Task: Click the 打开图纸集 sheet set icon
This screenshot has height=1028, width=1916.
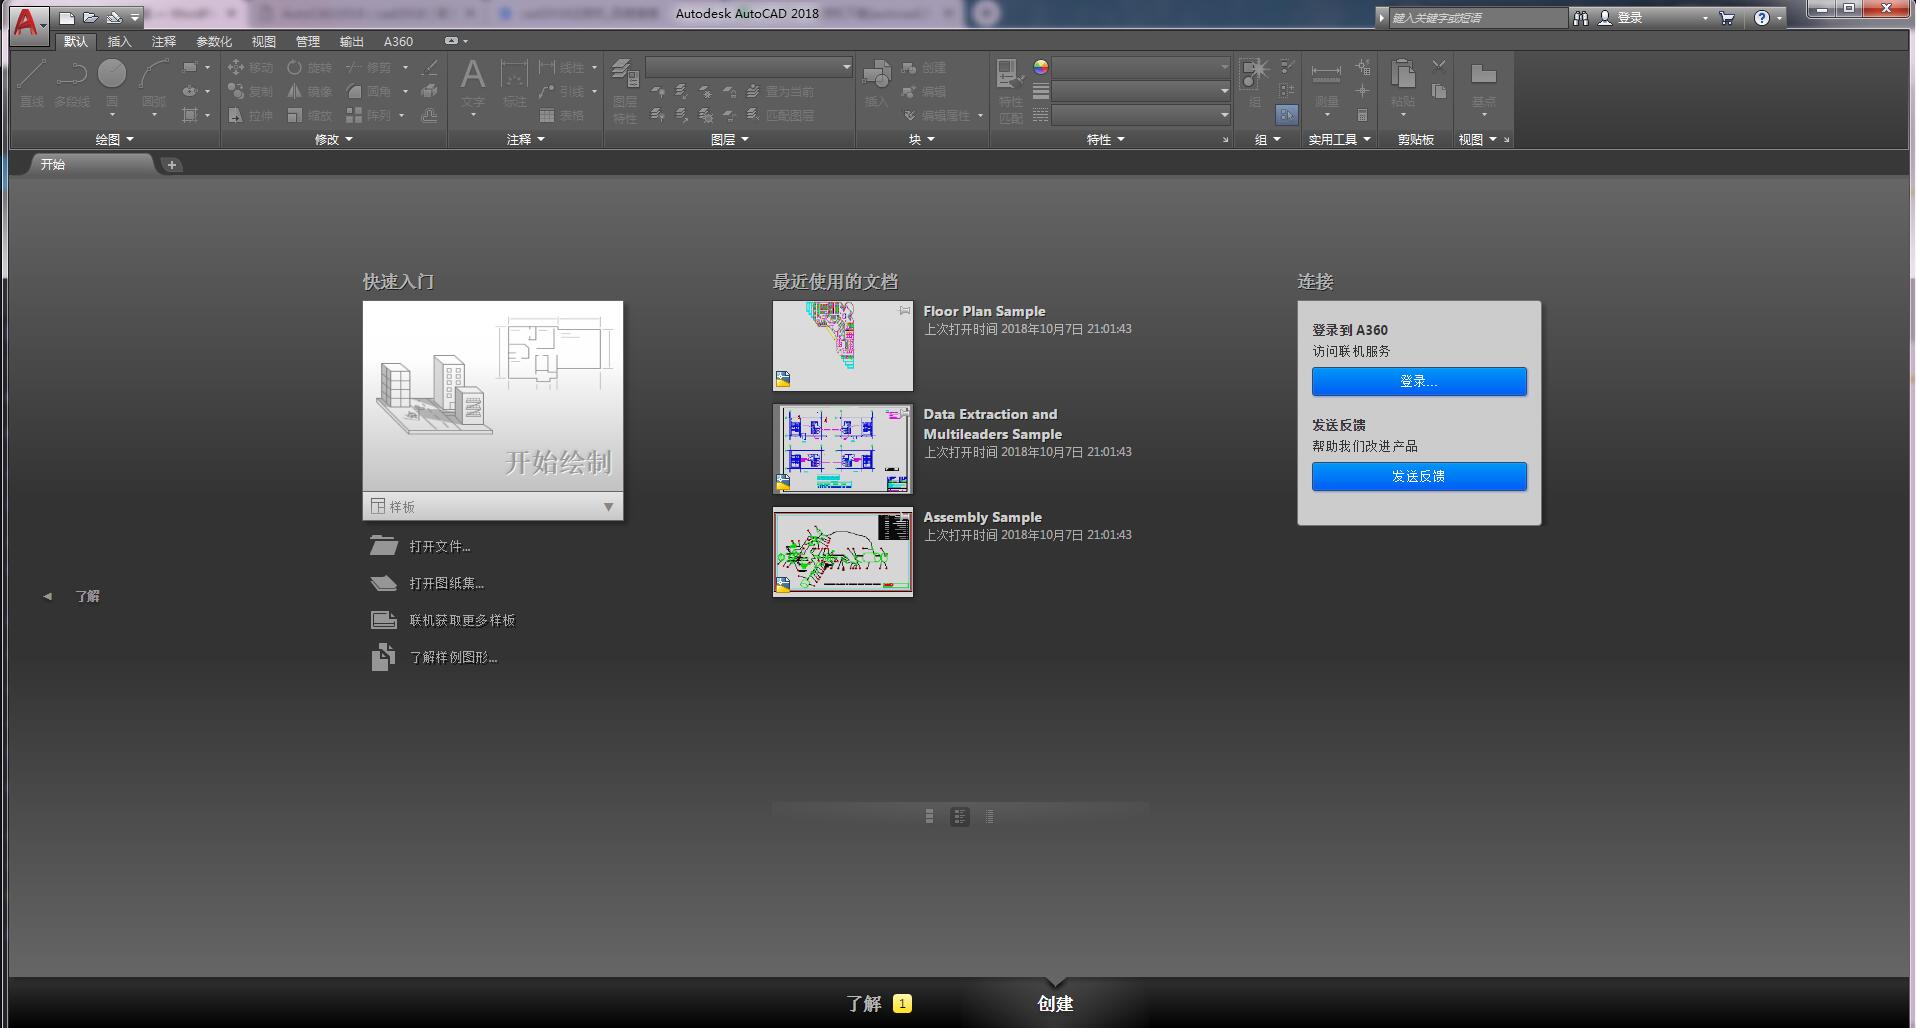Action: click(384, 583)
